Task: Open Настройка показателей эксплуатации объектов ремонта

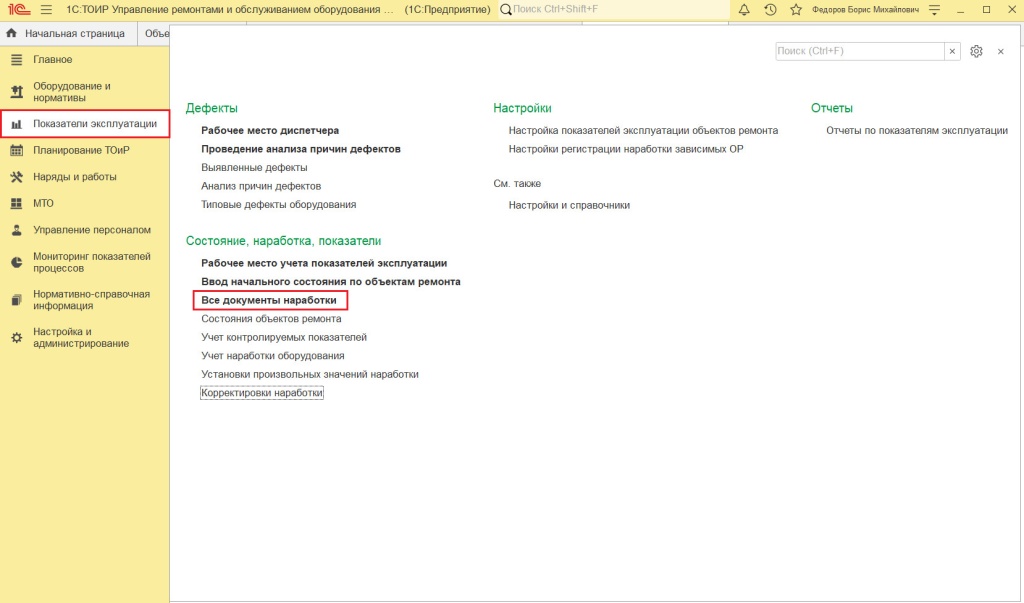Action: [643, 131]
